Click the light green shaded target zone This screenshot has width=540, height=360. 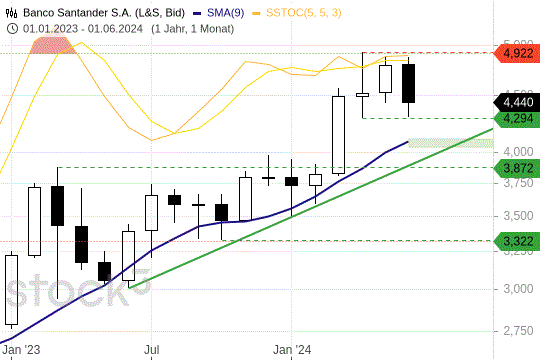450,143
